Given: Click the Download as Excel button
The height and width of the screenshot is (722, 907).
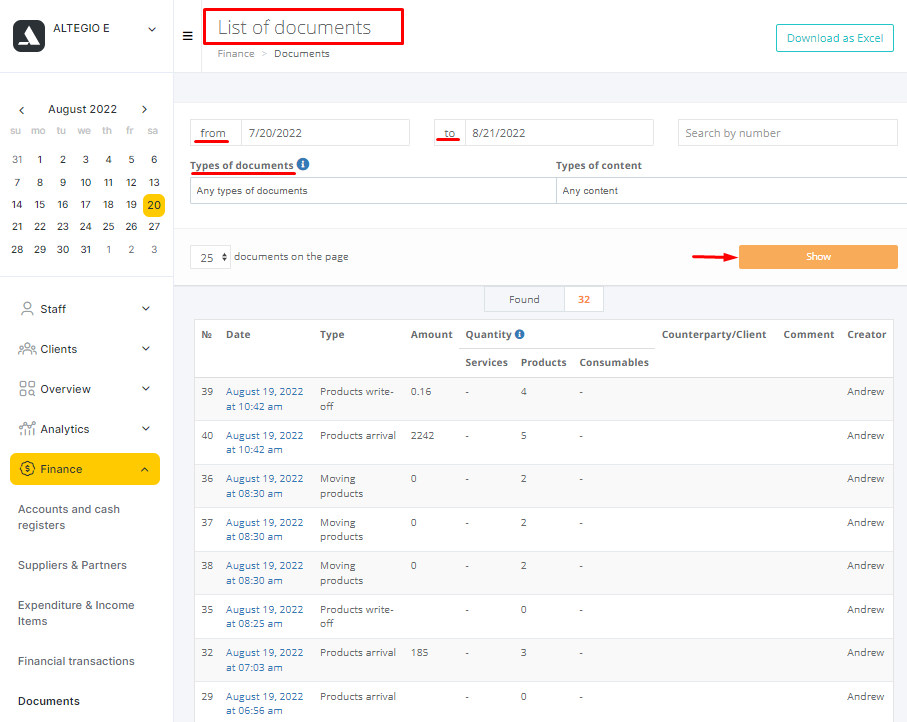Looking at the screenshot, I should (x=835, y=38).
